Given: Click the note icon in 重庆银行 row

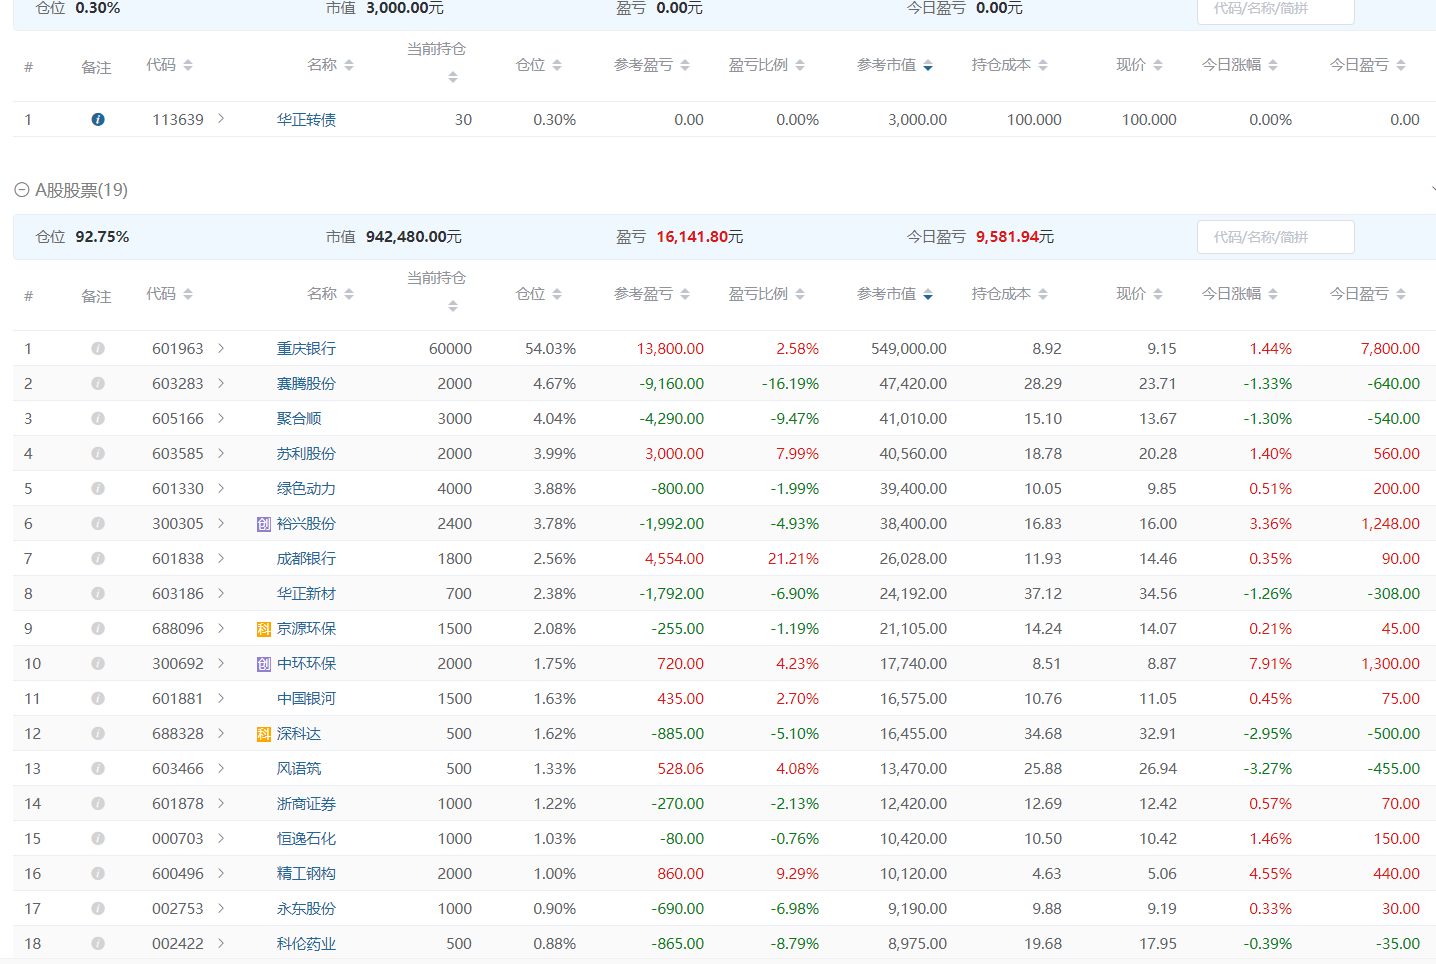Looking at the screenshot, I should click(98, 348).
